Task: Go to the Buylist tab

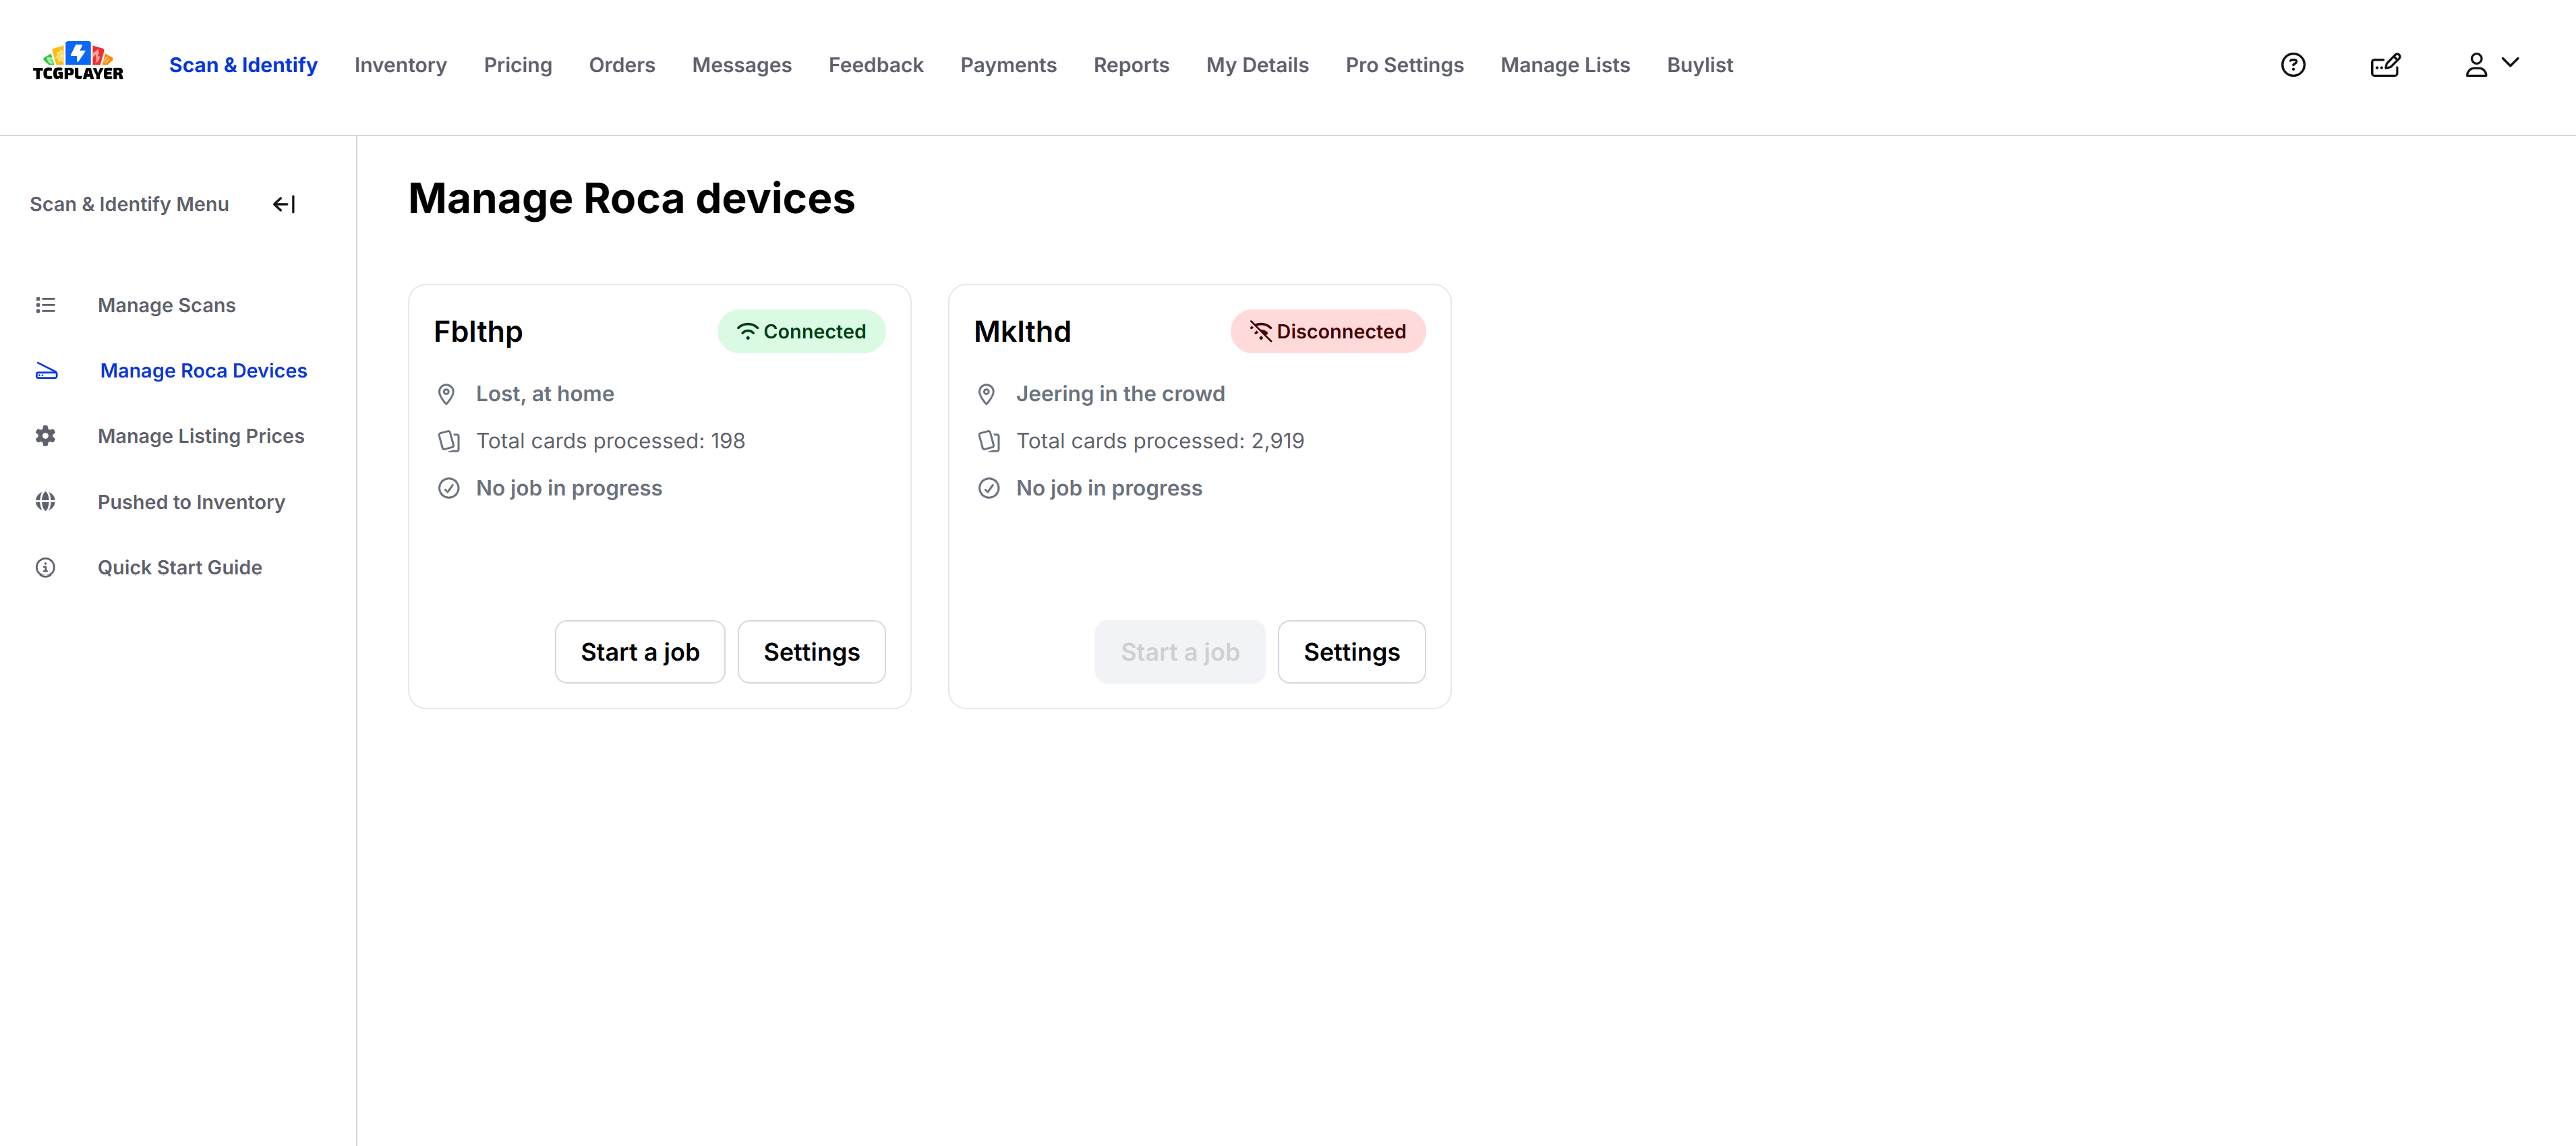Action: tap(1700, 65)
